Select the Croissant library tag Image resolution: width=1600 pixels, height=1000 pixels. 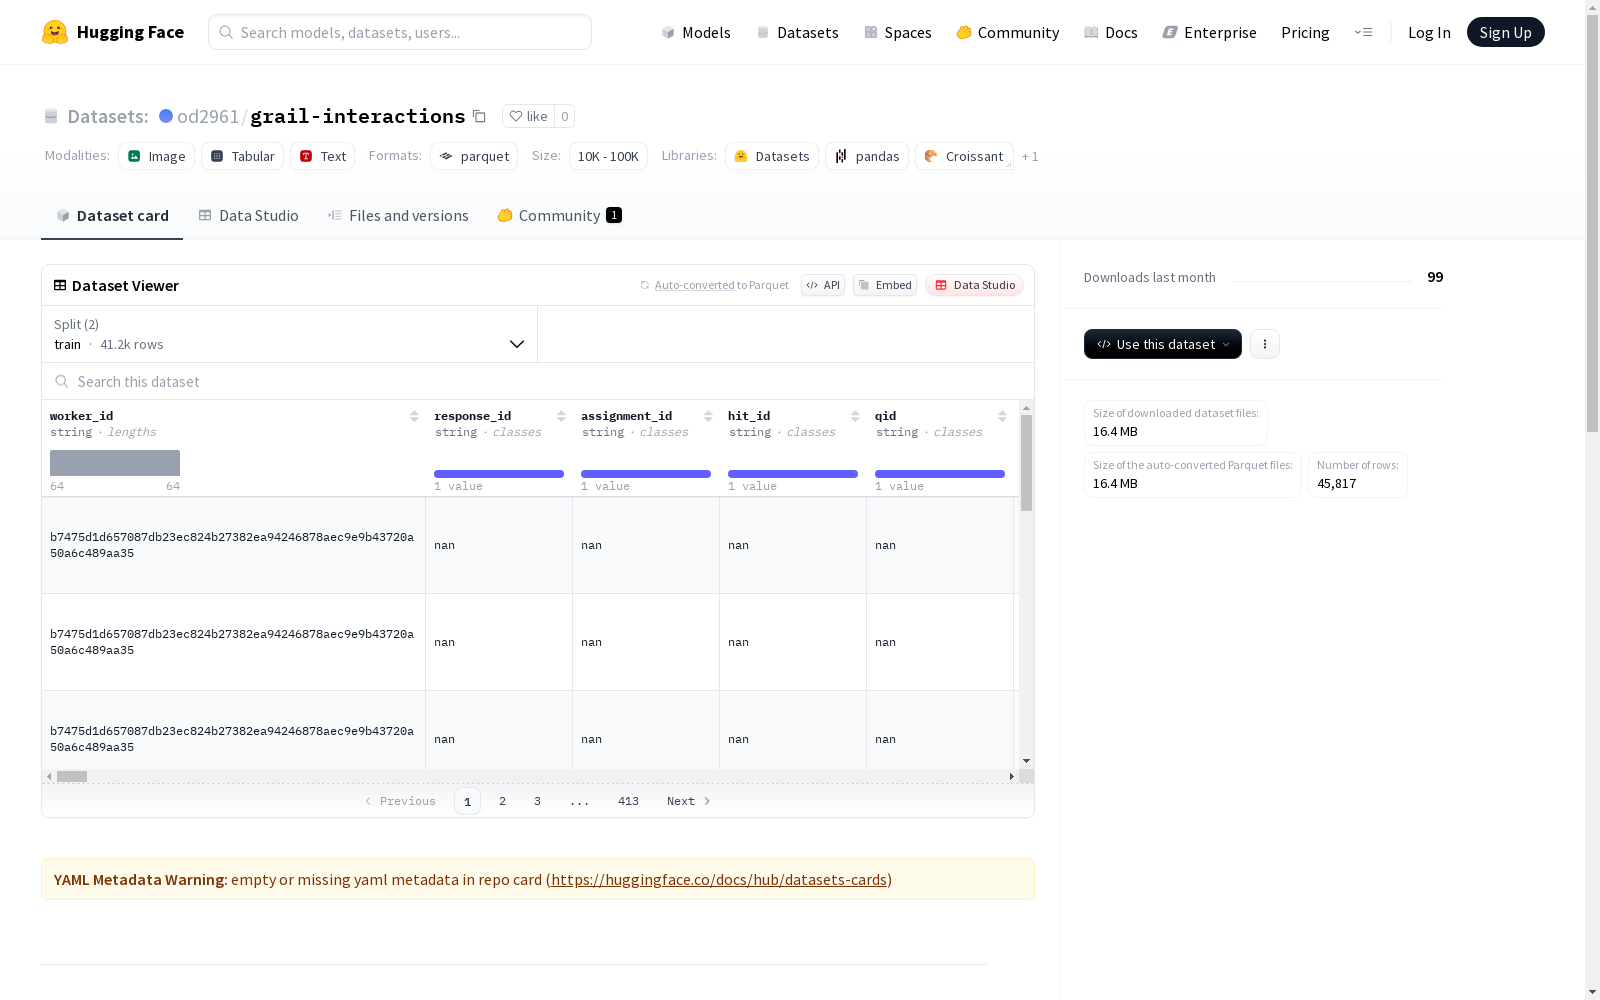coord(964,156)
